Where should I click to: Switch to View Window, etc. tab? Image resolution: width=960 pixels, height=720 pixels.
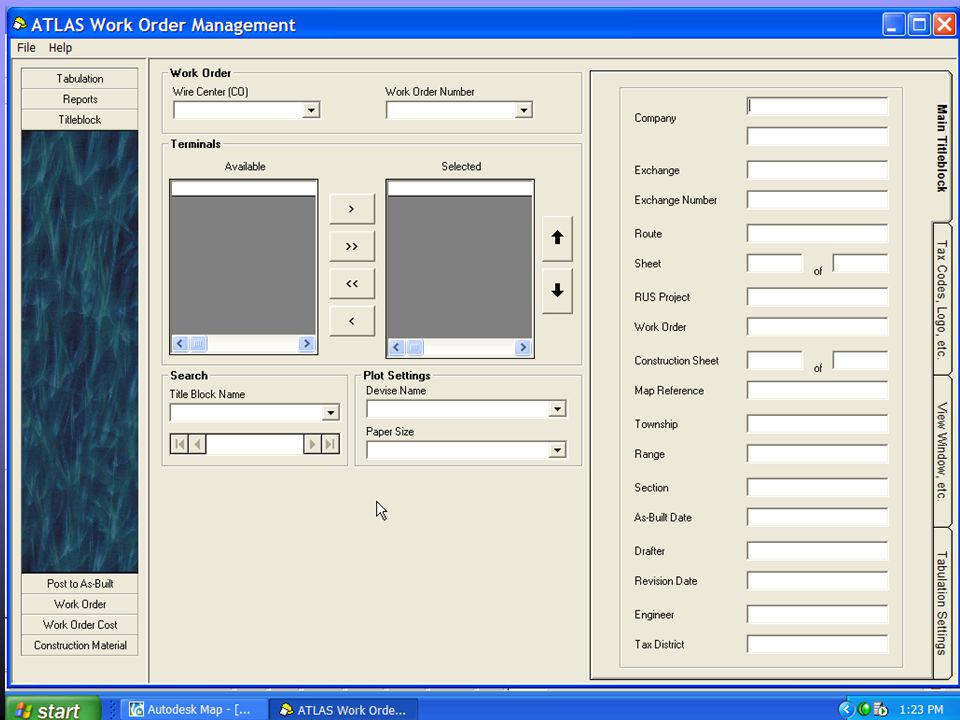[x=942, y=451]
